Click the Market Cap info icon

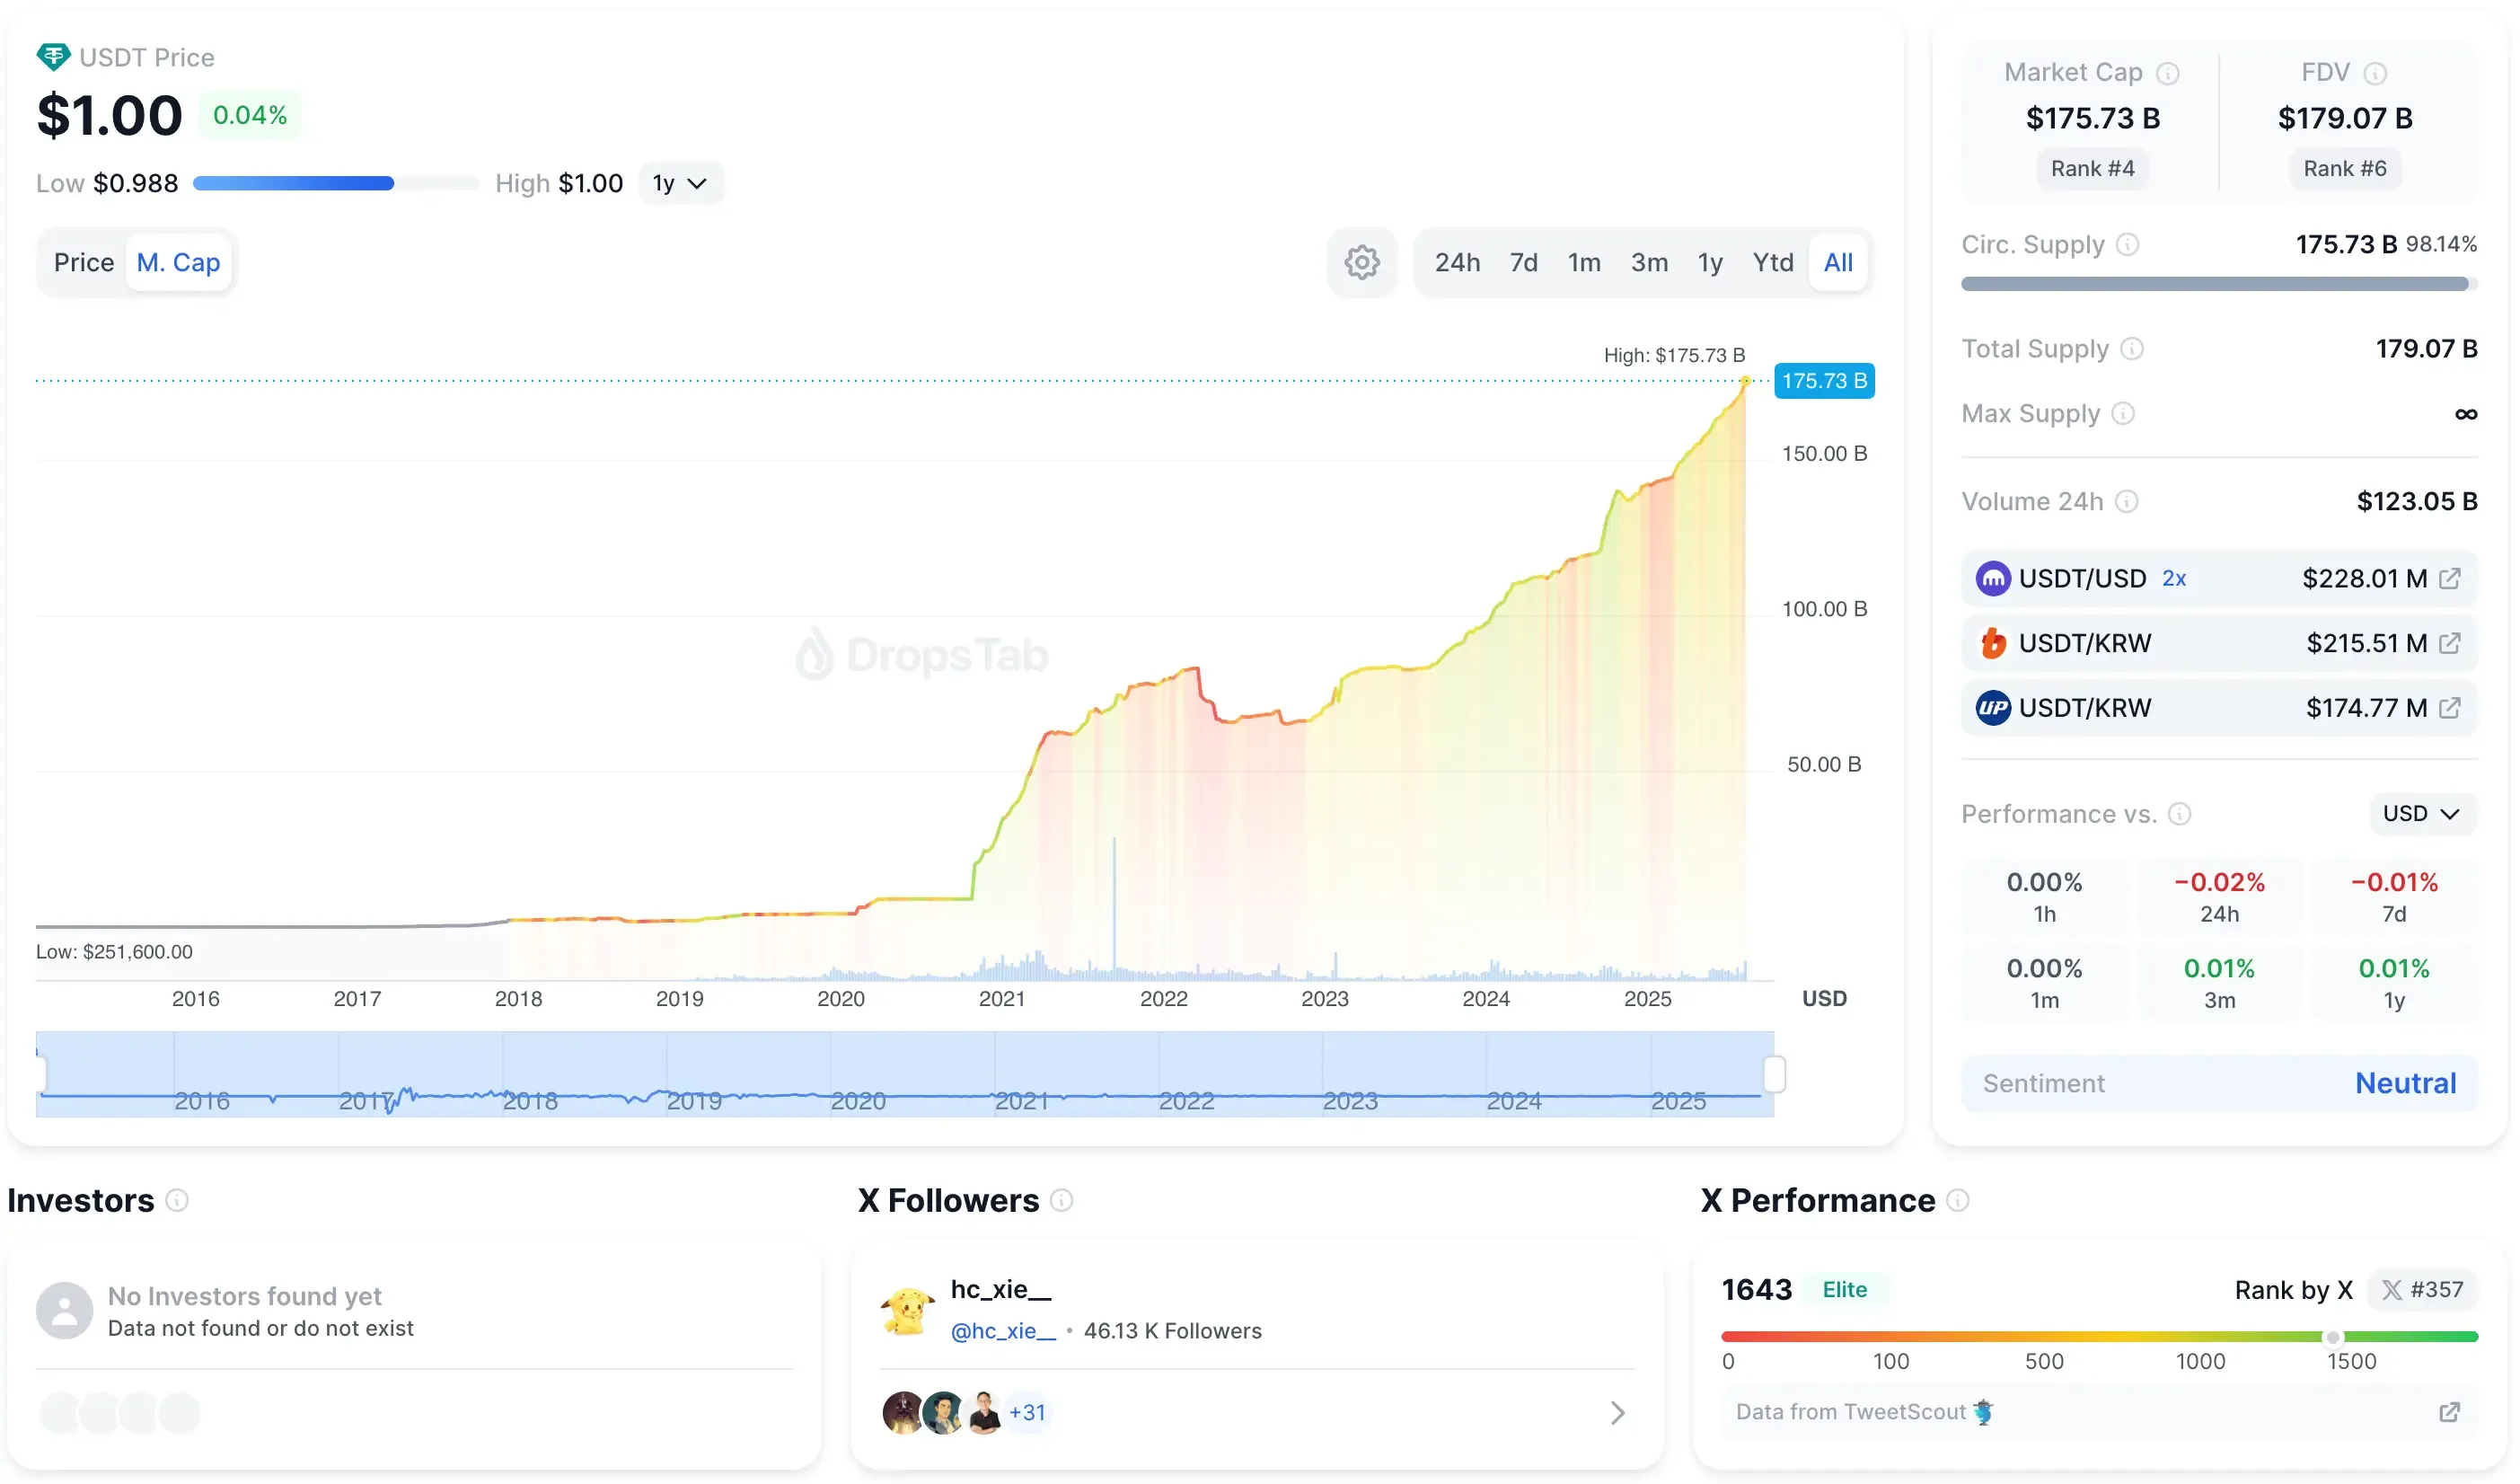tap(2168, 72)
